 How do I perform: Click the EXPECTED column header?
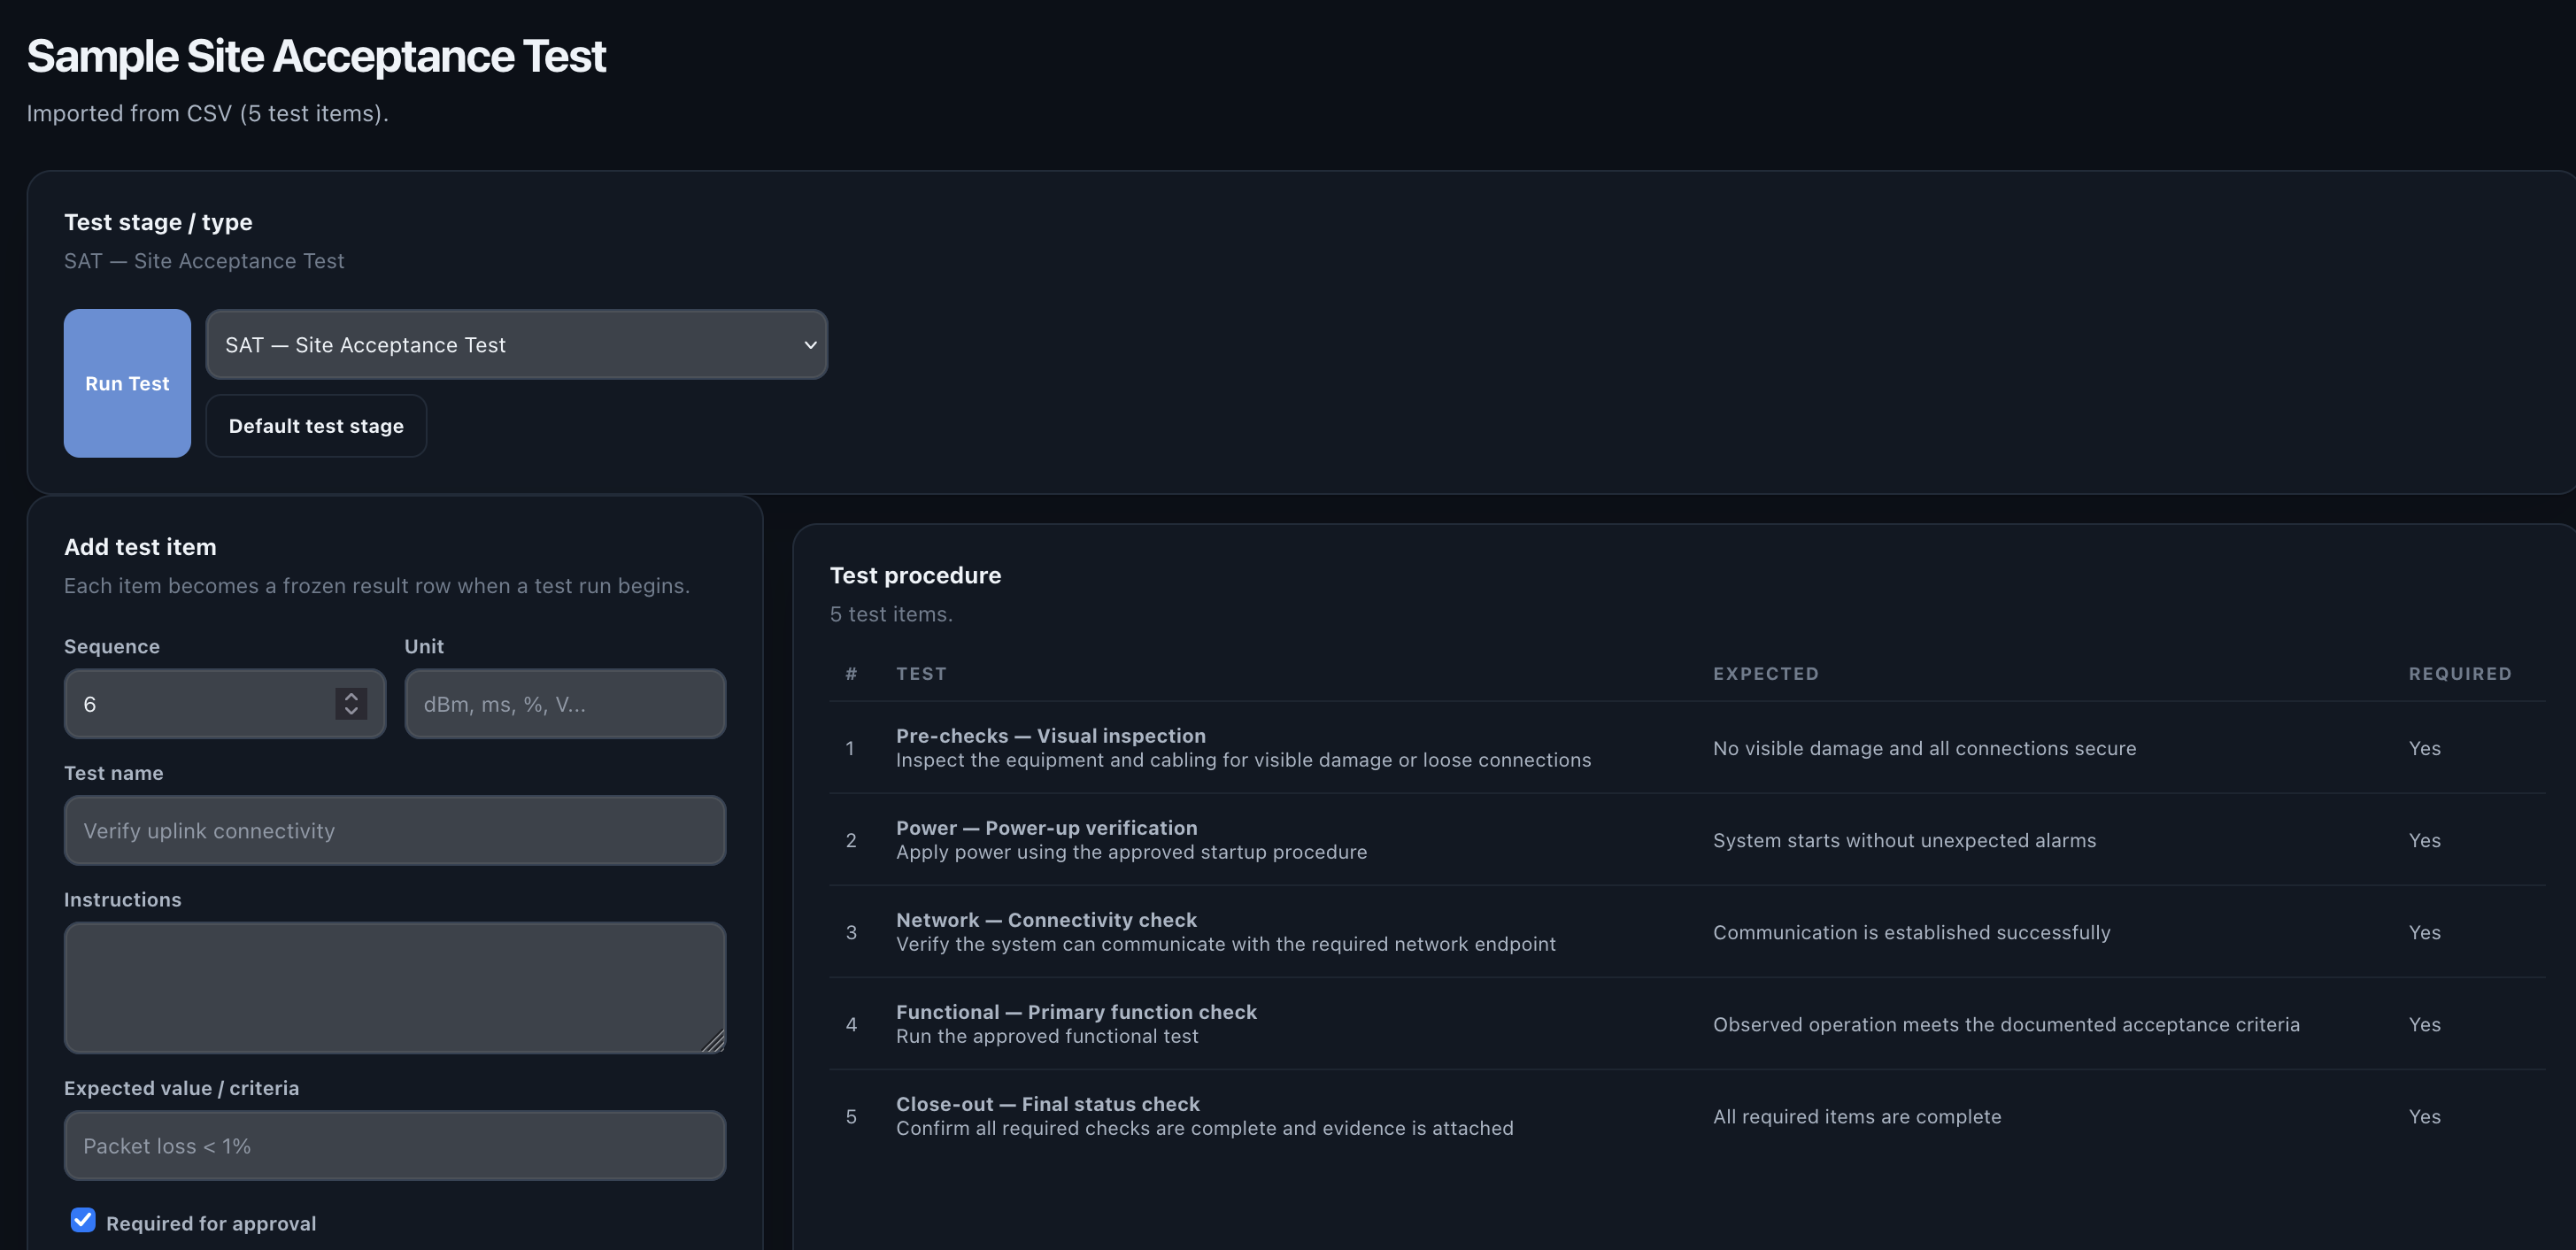coord(1766,674)
